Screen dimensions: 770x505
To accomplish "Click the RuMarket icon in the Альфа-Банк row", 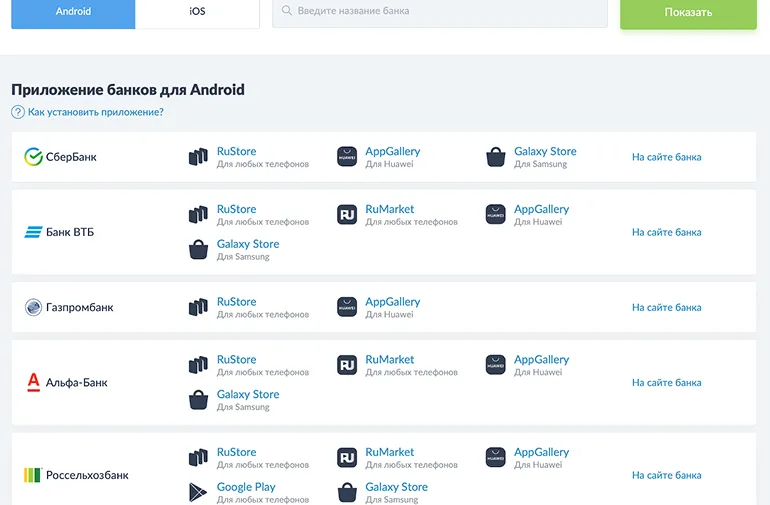I will (347, 365).
